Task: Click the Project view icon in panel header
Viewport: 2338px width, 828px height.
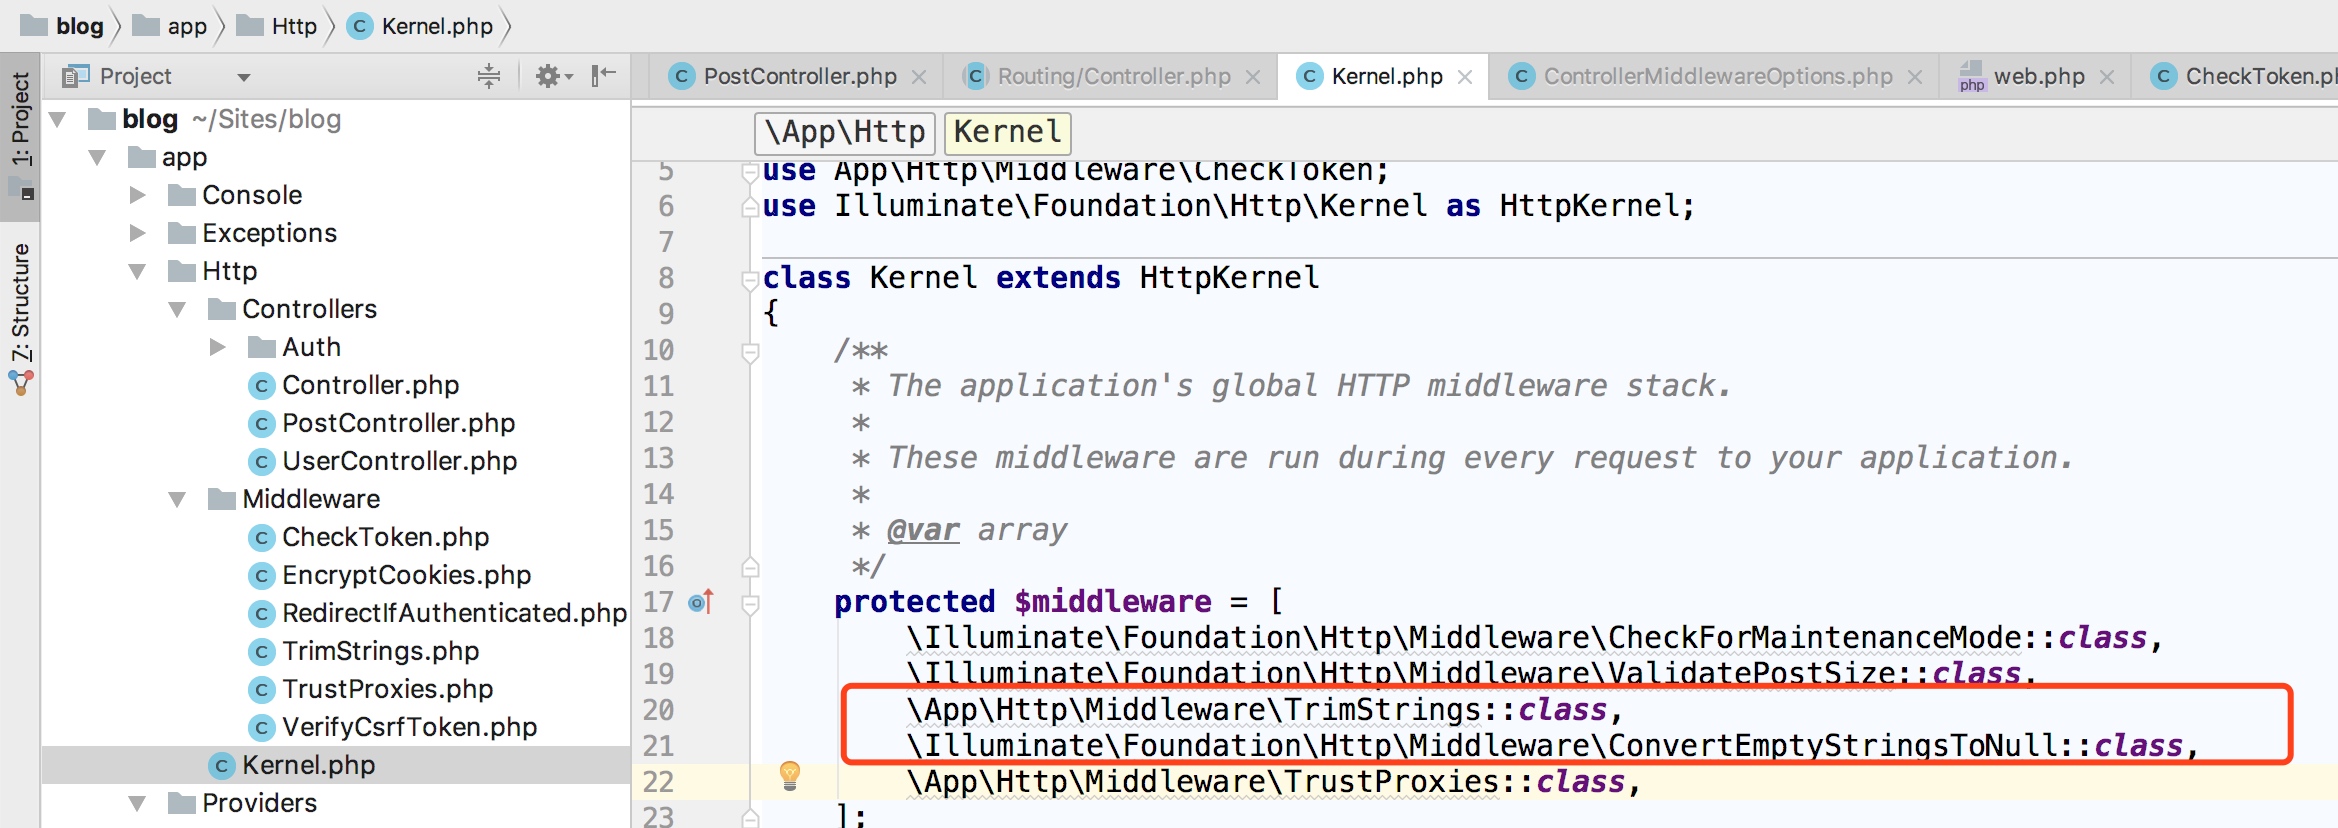Action: point(76,76)
